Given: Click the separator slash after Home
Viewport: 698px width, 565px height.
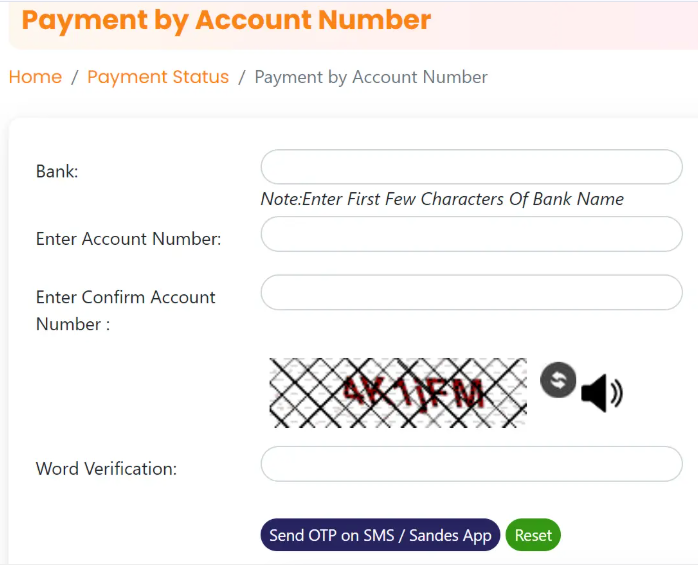Looking at the screenshot, I should tap(75, 77).
